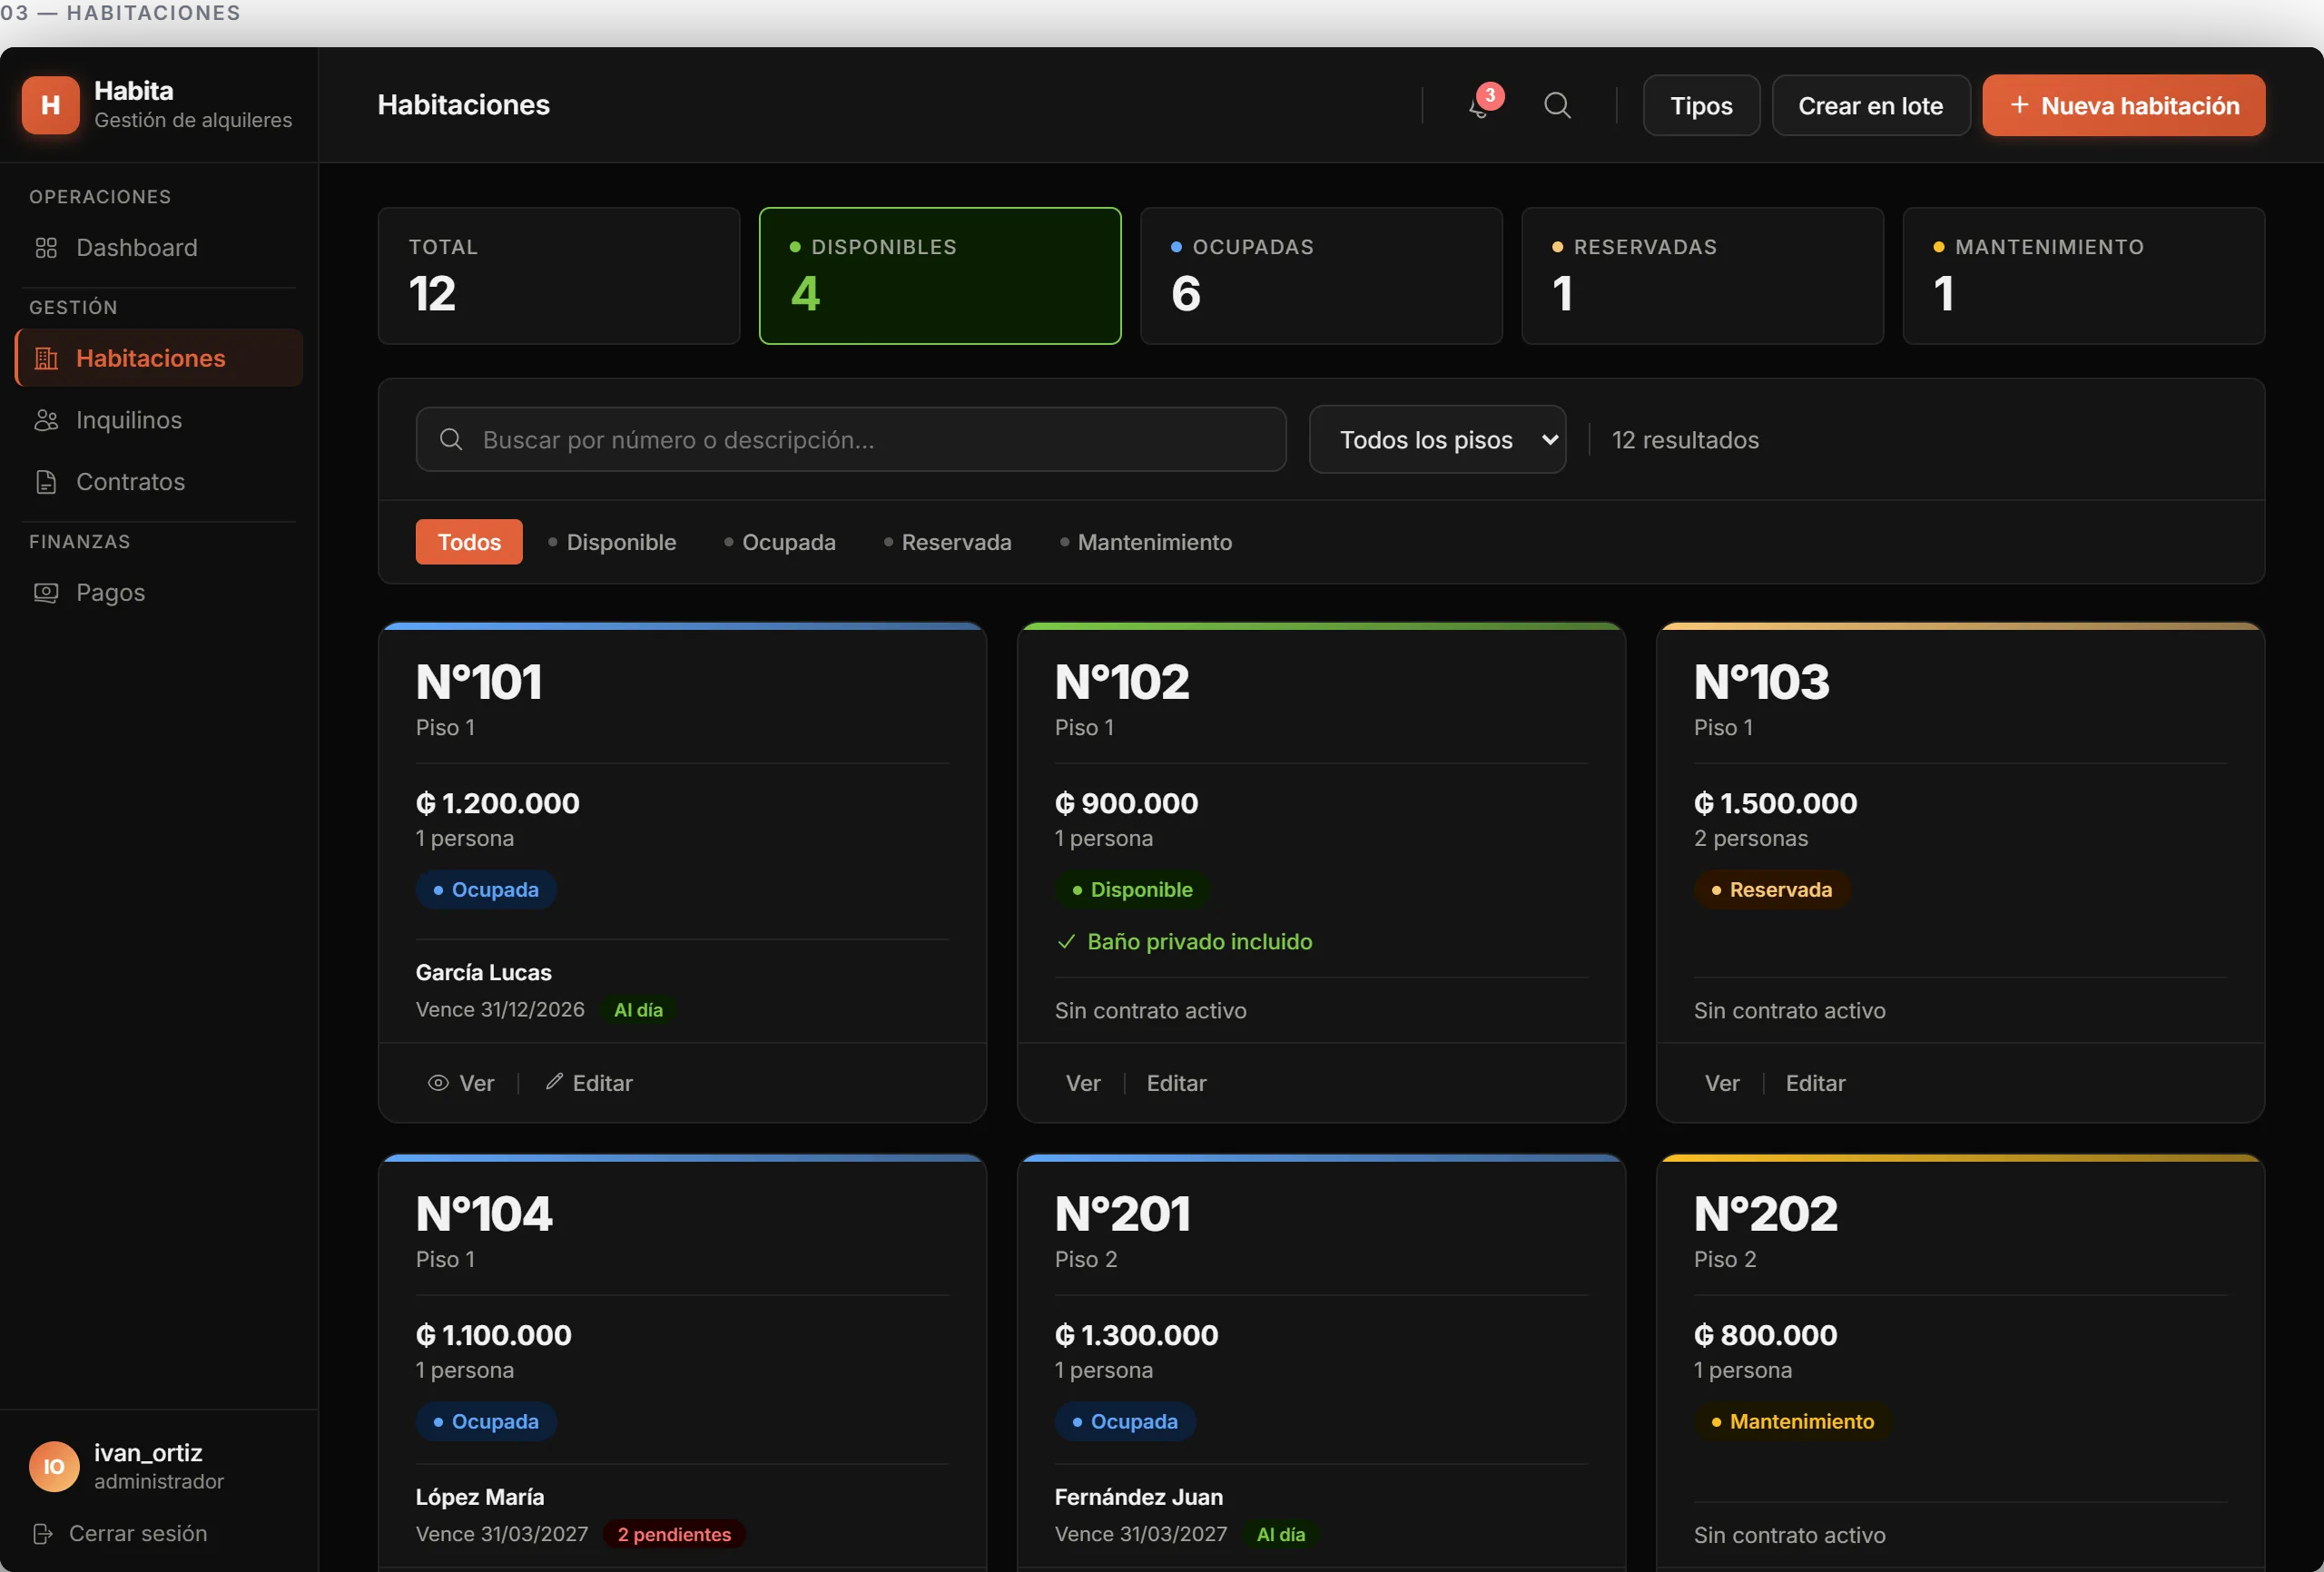2324x1572 pixels.
Task: Click the Dashboard grid icon
Action: click(x=46, y=248)
